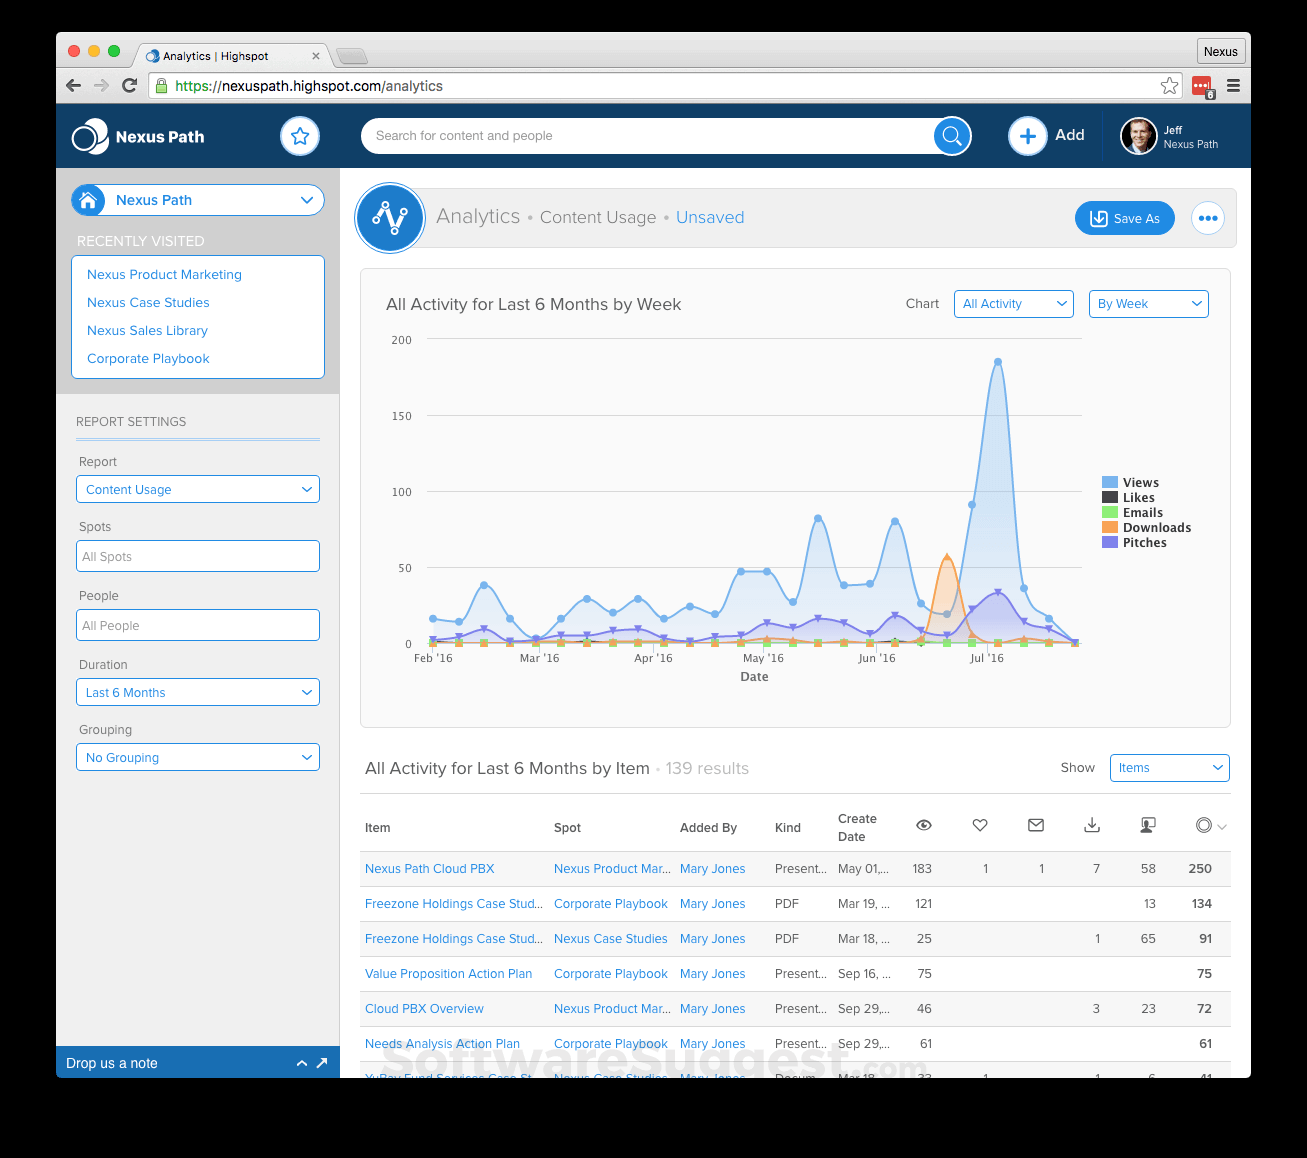Viewport: 1307px width, 1158px height.
Task: Click the Pitches presenter icon column header
Action: coord(1147,825)
